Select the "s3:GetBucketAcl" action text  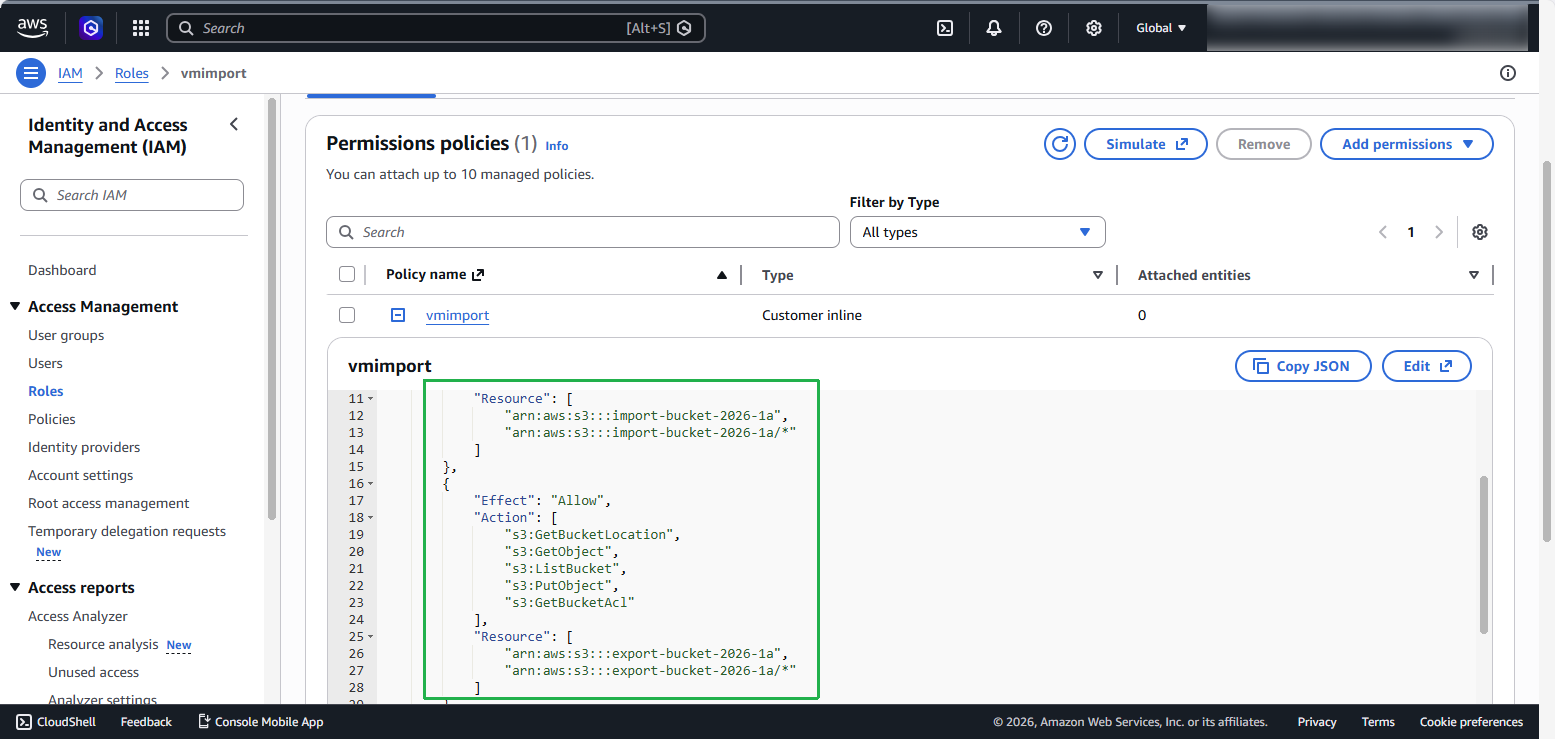point(570,602)
